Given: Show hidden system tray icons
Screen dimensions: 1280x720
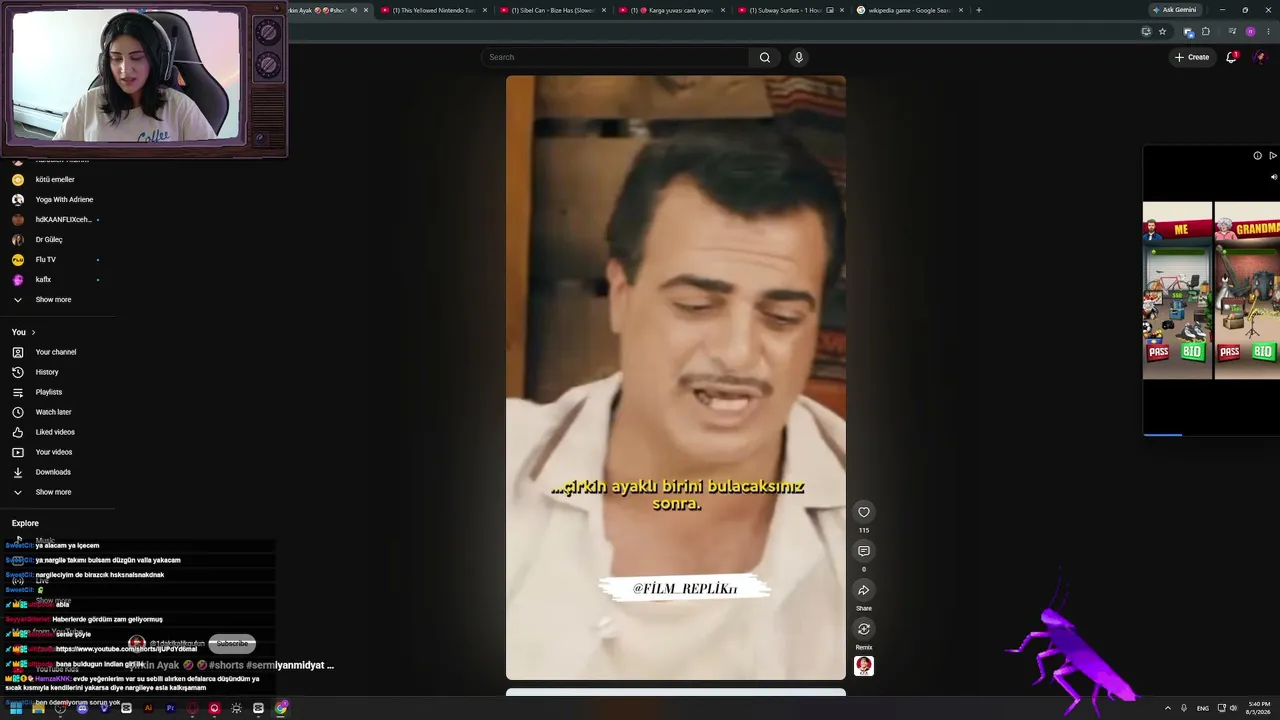Looking at the screenshot, I should tap(1167, 708).
